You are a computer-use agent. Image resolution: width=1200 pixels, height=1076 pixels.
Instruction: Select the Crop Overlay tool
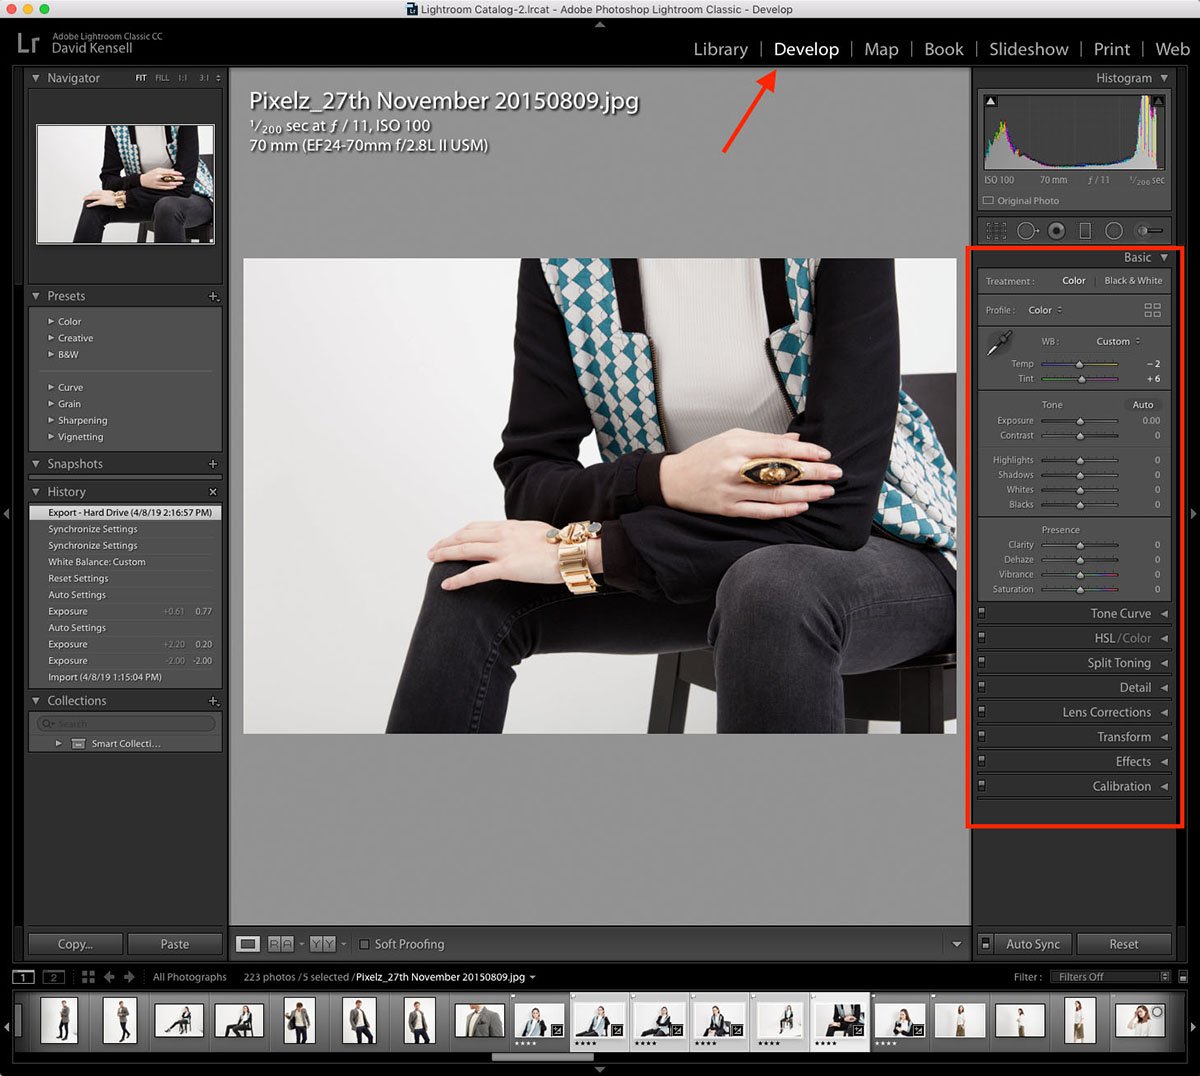(x=996, y=231)
